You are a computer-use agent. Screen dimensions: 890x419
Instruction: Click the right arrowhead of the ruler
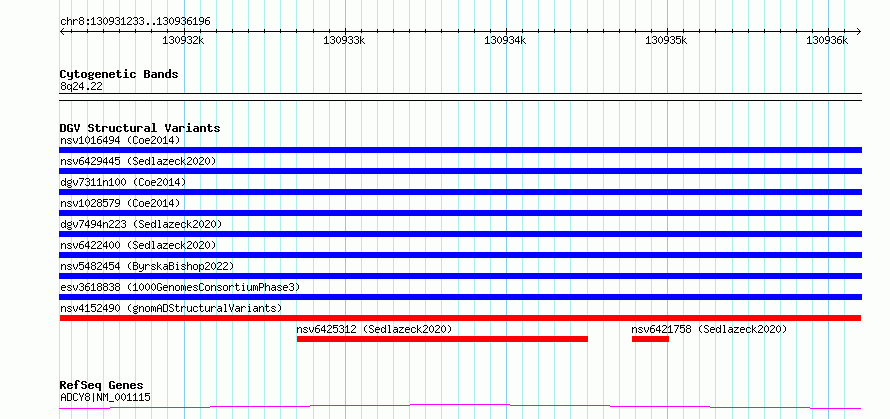coord(858,31)
